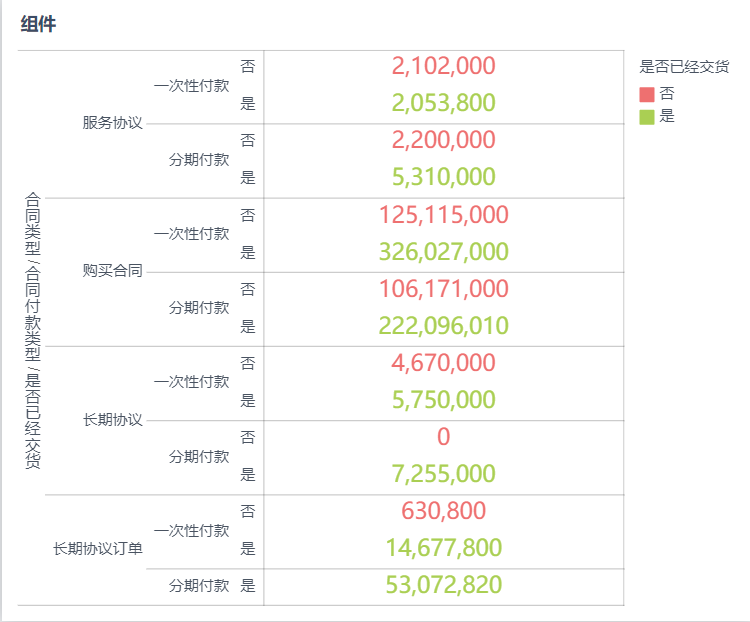Click the value 5,310,000
This screenshot has width=750, height=622.
coord(444,177)
